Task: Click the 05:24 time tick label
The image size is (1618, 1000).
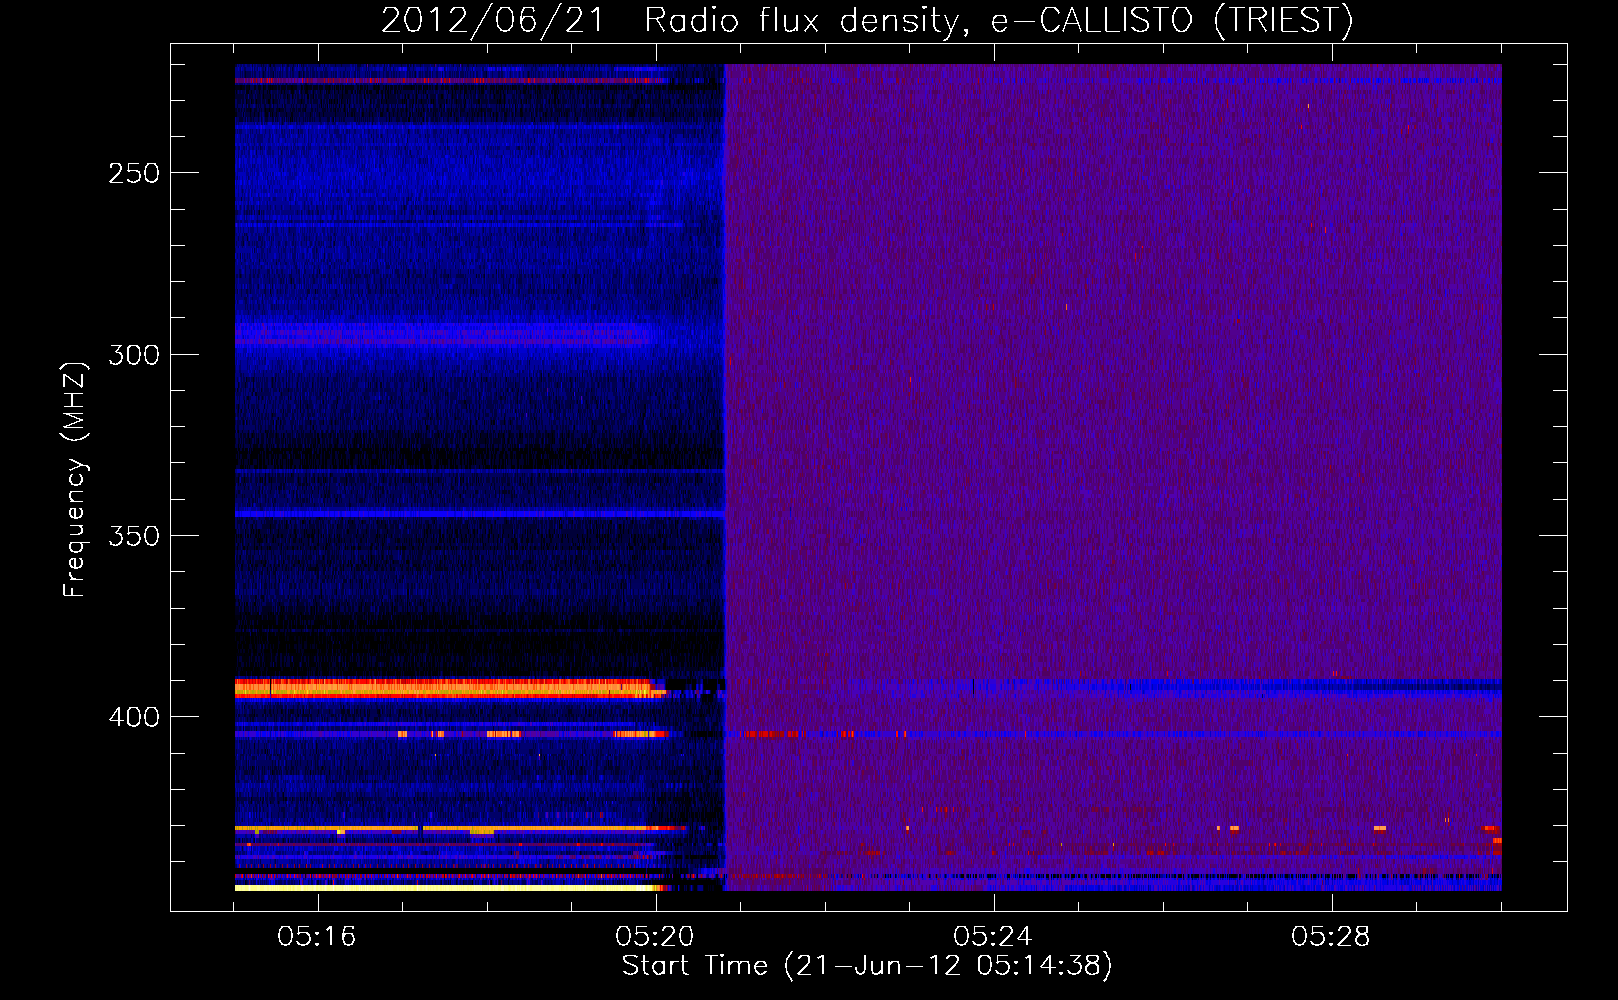Action: click(992, 936)
